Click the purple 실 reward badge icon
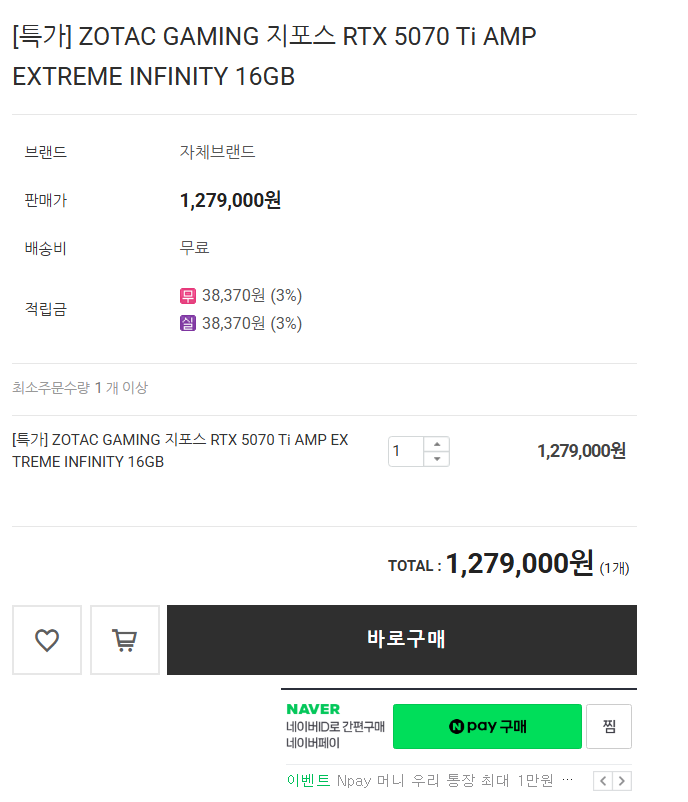The height and width of the screenshot is (802, 688). tap(188, 323)
